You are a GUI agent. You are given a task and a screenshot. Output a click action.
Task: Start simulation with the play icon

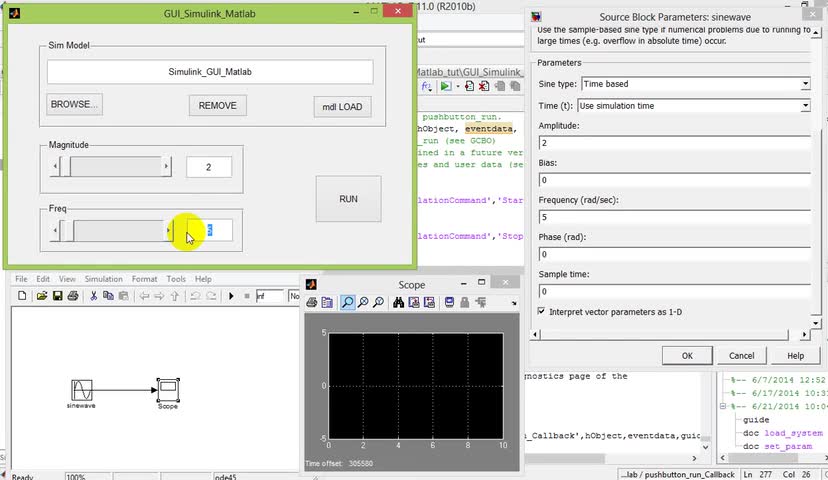pyautogui.click(x=231, y=296)
